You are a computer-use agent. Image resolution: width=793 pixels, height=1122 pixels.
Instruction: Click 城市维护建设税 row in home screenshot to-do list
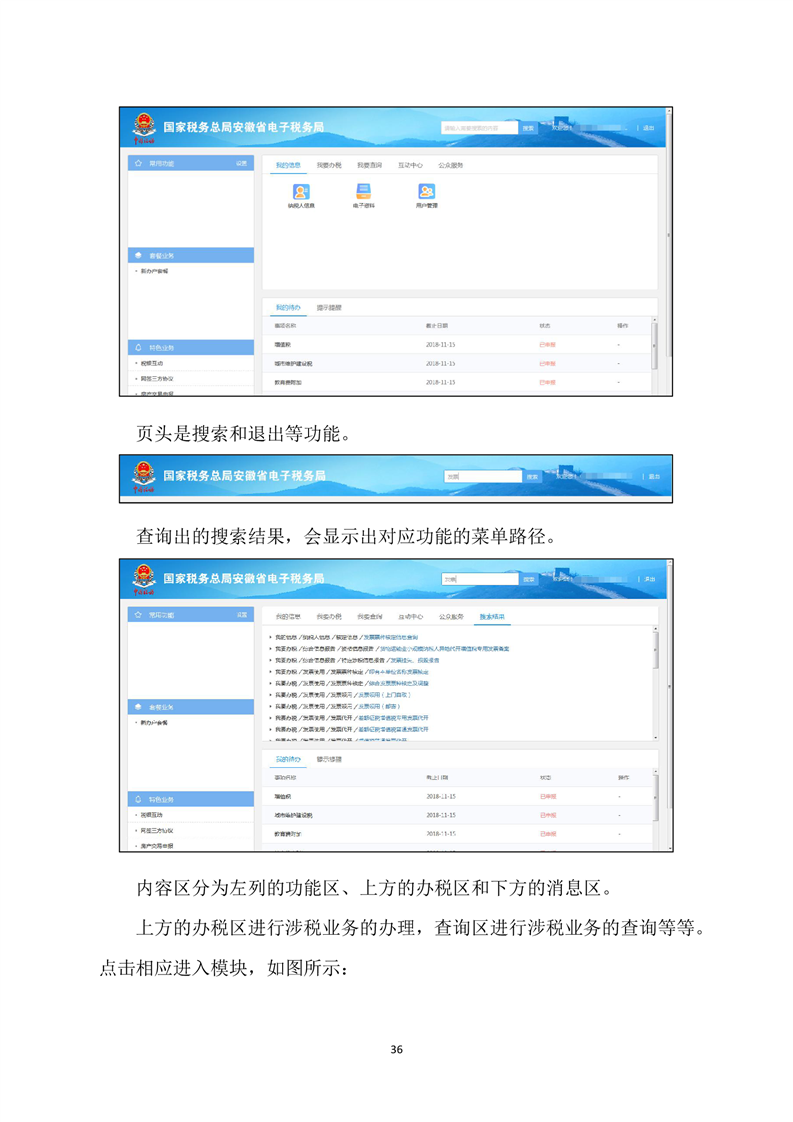click(x=458, y=364)
